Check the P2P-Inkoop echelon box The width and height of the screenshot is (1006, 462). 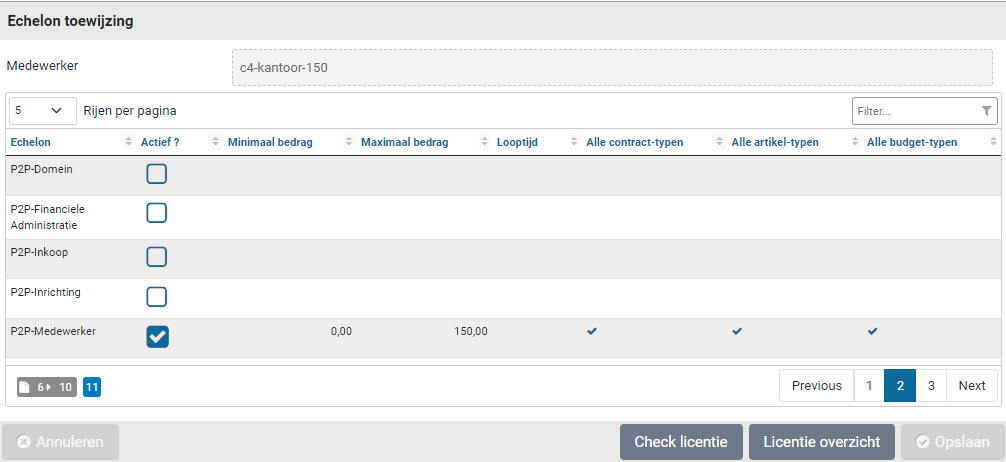[157, 257]
